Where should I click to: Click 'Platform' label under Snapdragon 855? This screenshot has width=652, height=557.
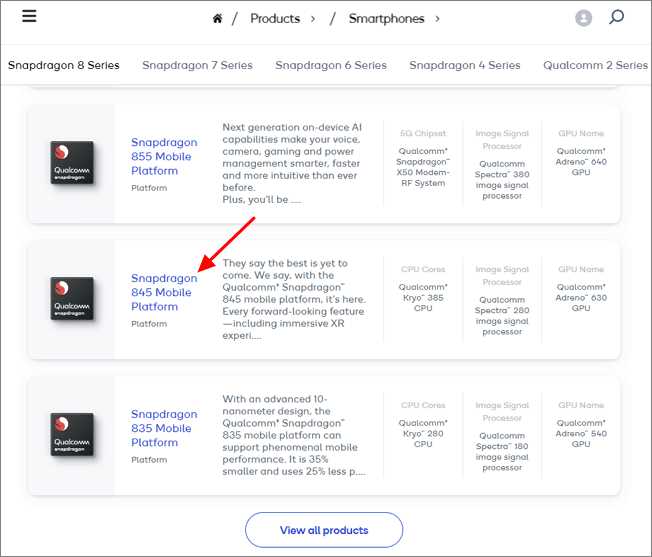coord(149,188)
